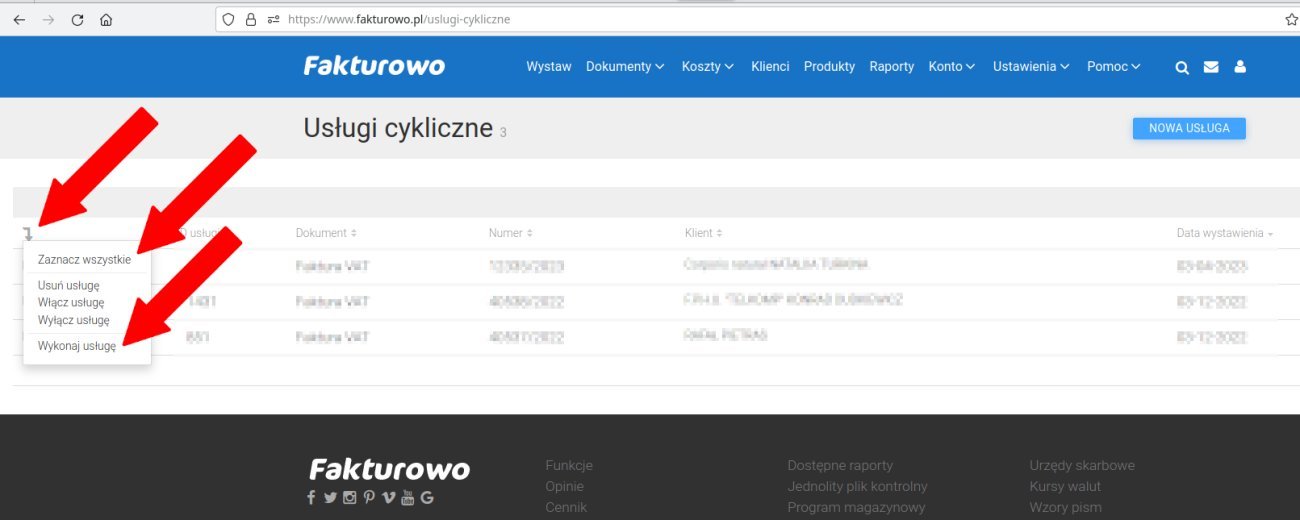Click the shield tracking protection icon
Viewport: 1300px width, 520px height.
[228, 19]
